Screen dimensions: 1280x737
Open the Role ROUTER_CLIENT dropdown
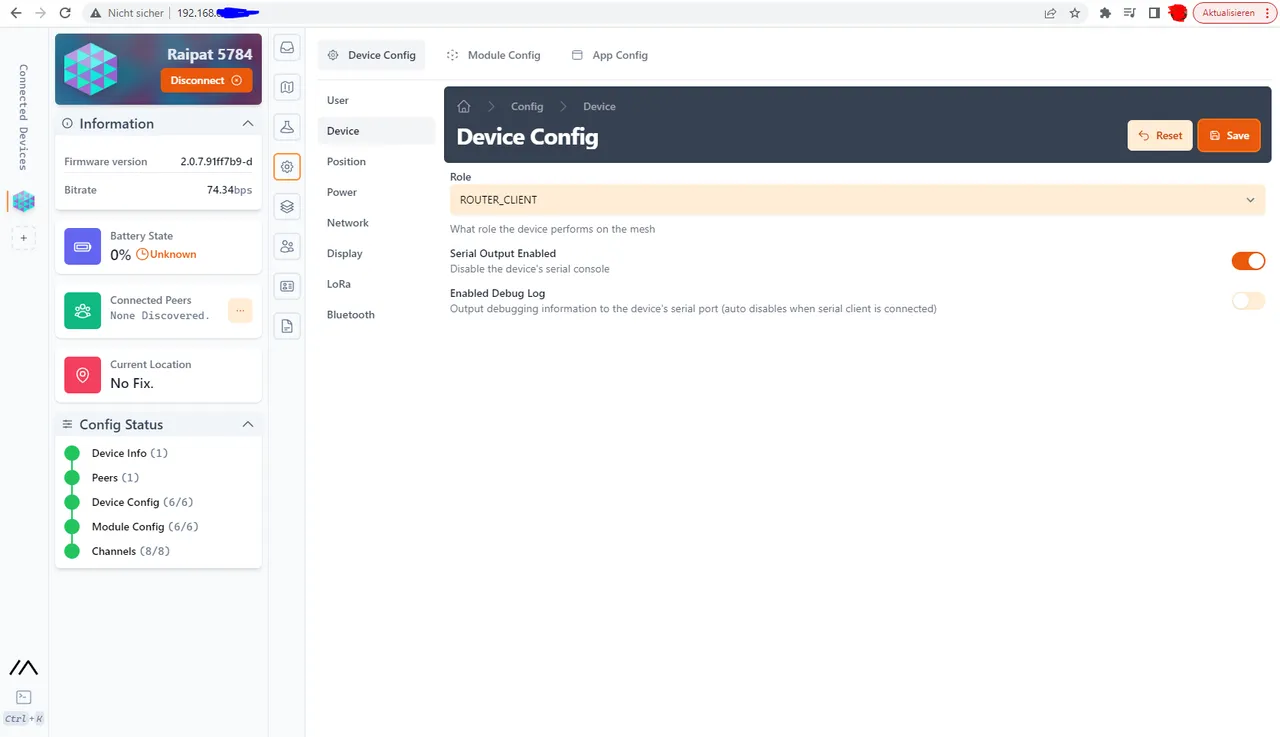(857, 200)
